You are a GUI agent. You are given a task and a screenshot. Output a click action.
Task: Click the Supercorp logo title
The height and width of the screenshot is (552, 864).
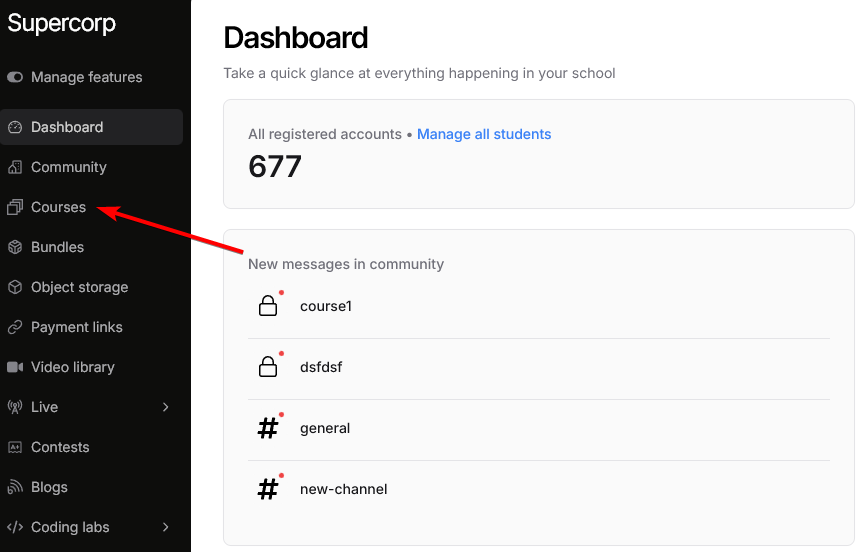62,23
